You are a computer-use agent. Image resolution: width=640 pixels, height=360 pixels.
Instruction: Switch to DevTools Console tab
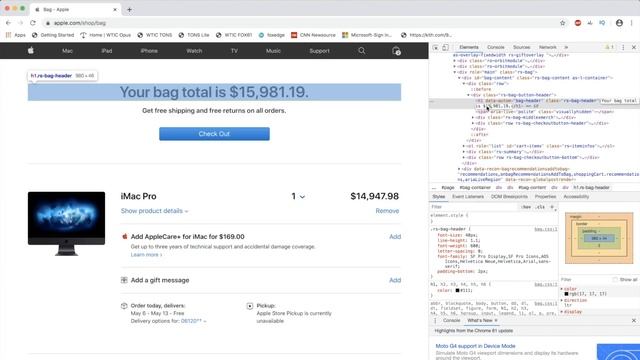coord(496,47)
